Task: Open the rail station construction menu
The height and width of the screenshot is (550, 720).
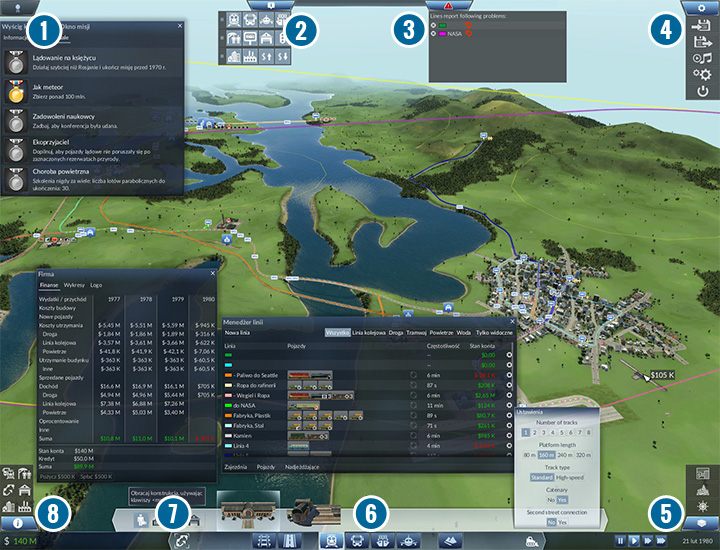Action: pyautogui.click(x=331, y=539)
